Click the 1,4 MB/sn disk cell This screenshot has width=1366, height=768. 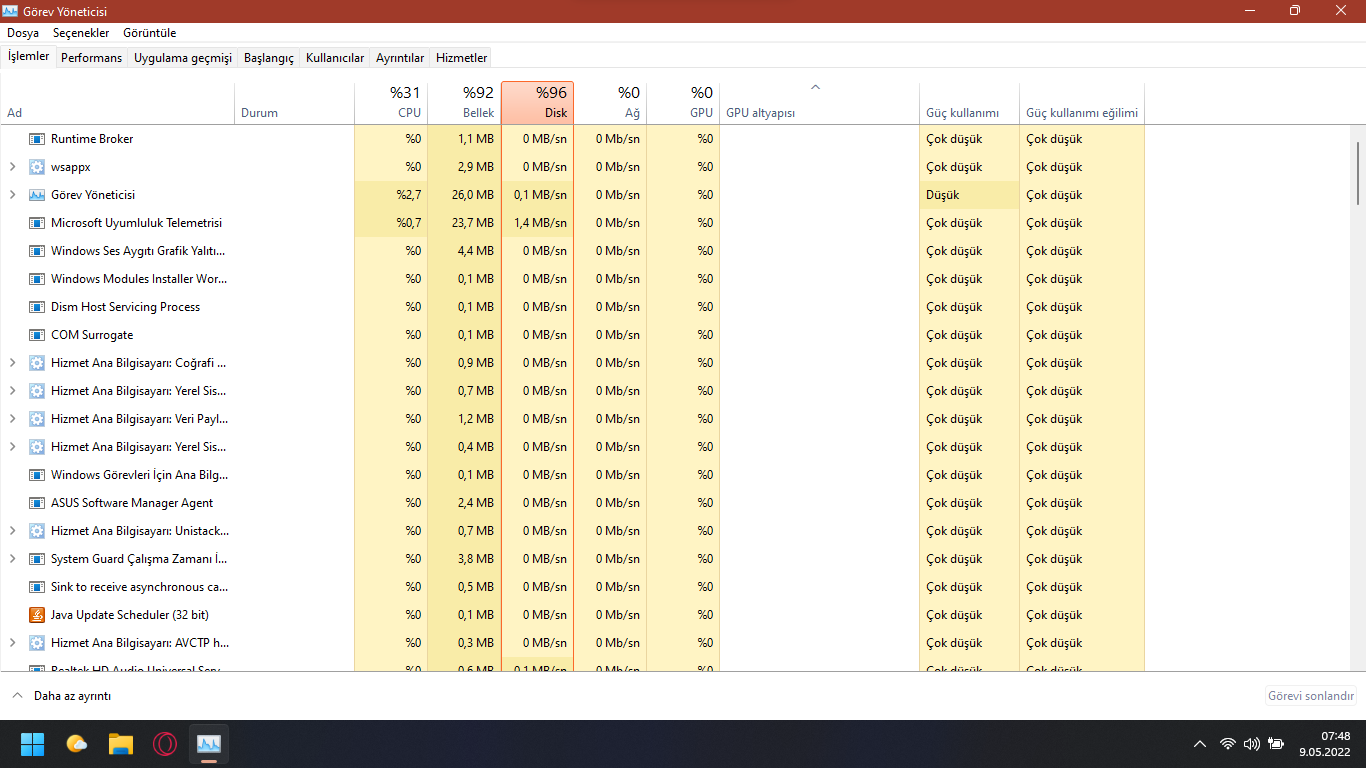[x=537, y=223]
